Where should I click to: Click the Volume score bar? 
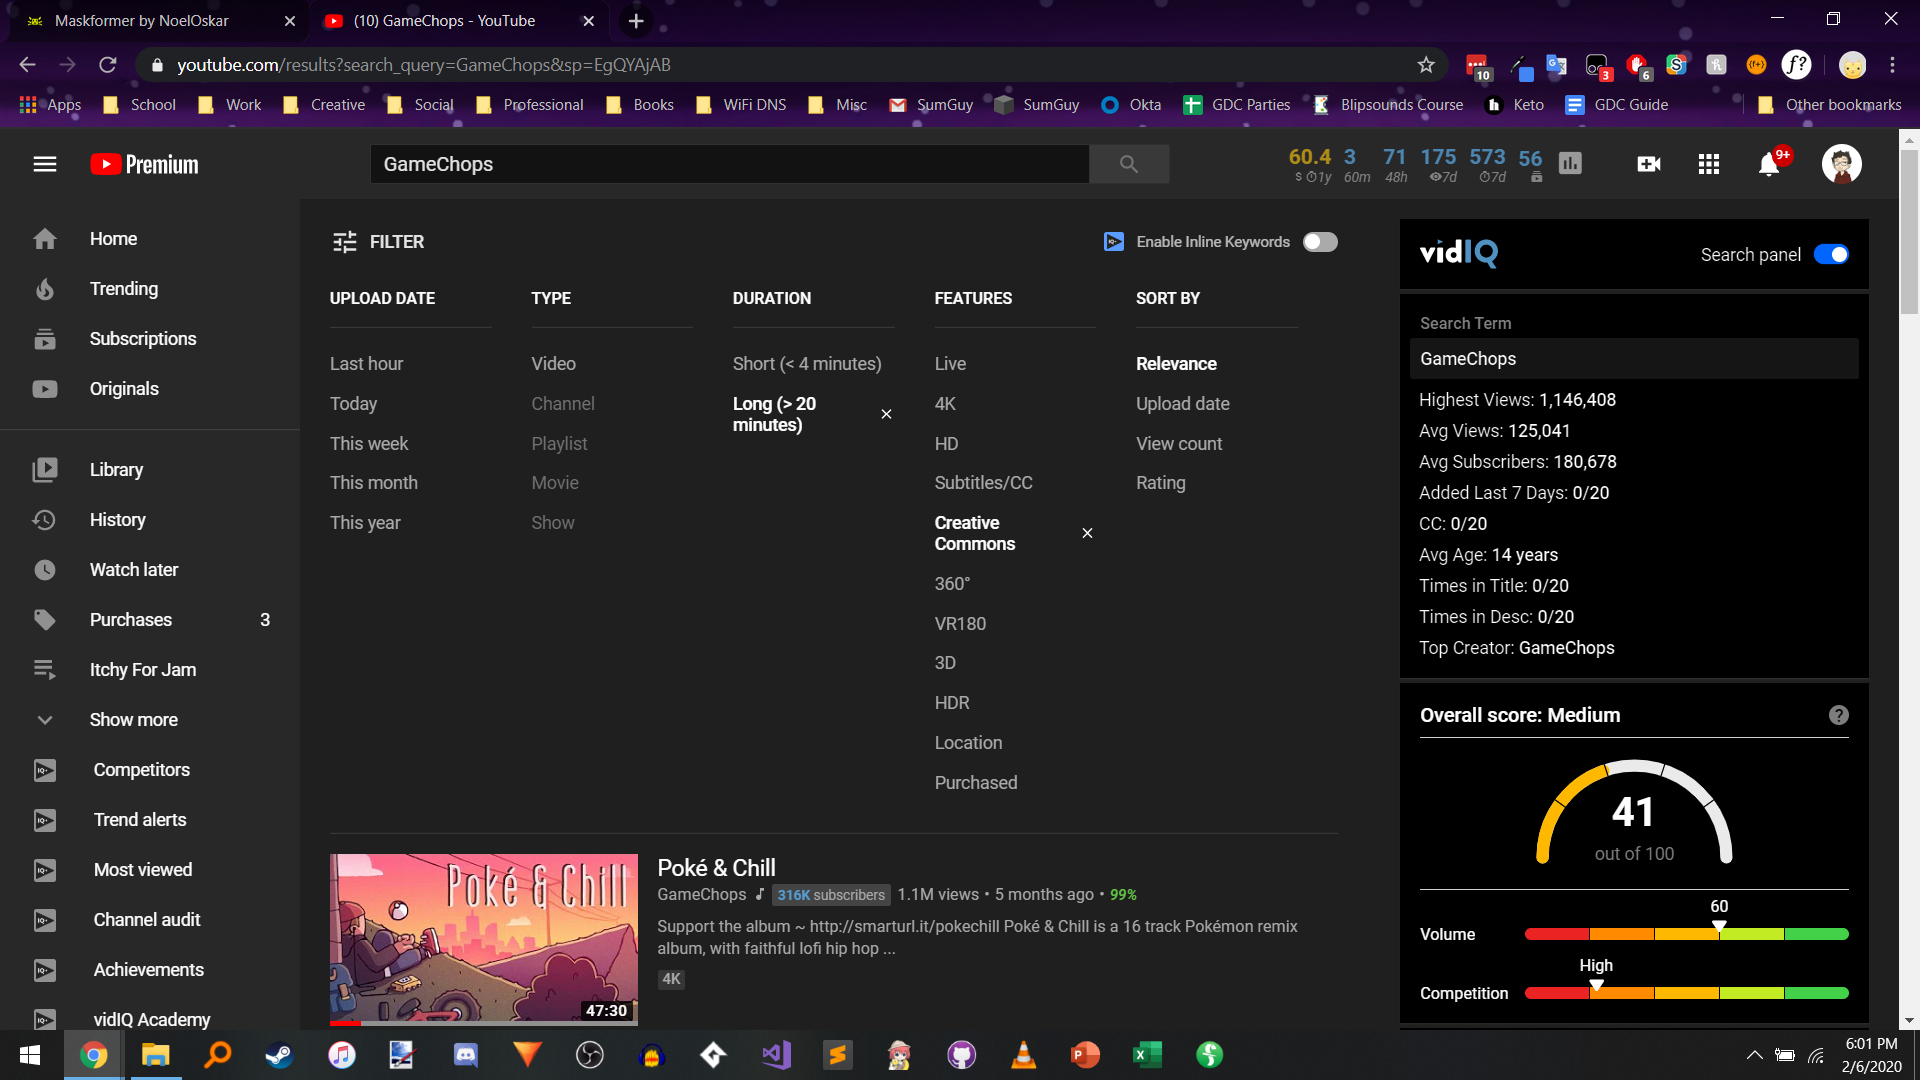tap(1686, 934)
